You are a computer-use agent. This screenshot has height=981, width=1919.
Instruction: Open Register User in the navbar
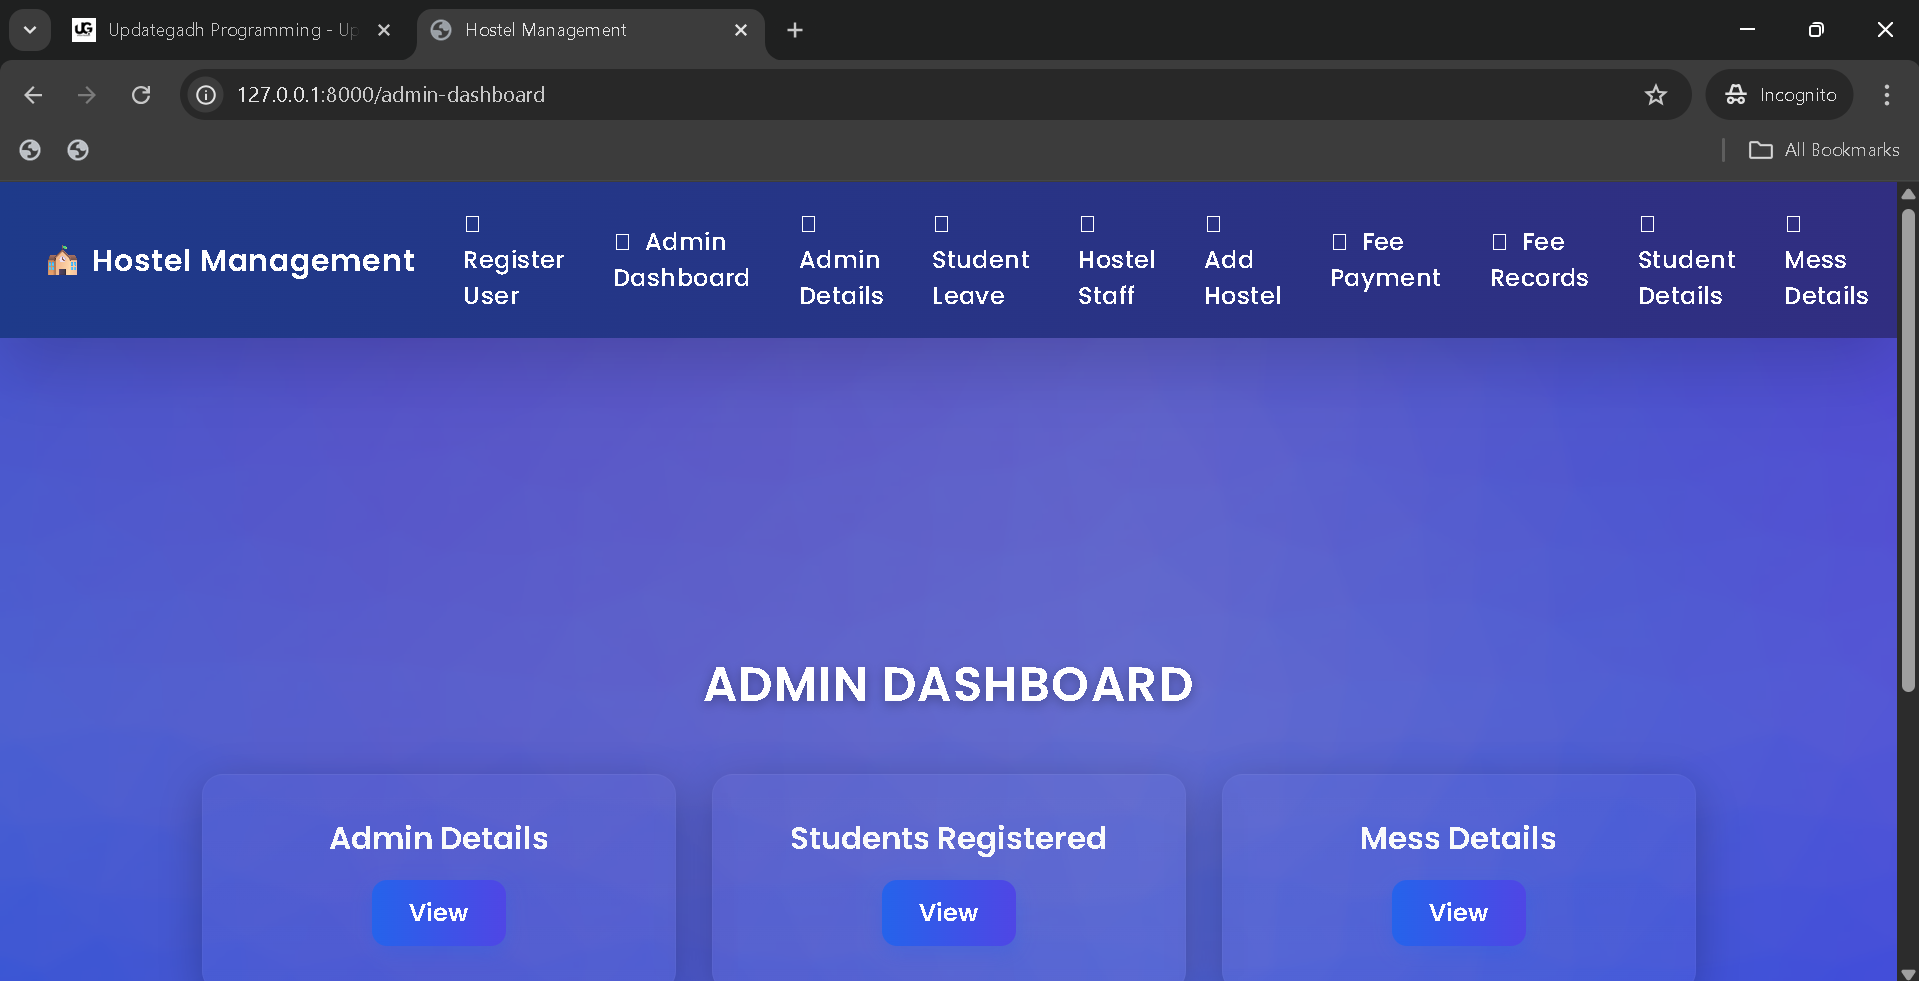[513, 277]
